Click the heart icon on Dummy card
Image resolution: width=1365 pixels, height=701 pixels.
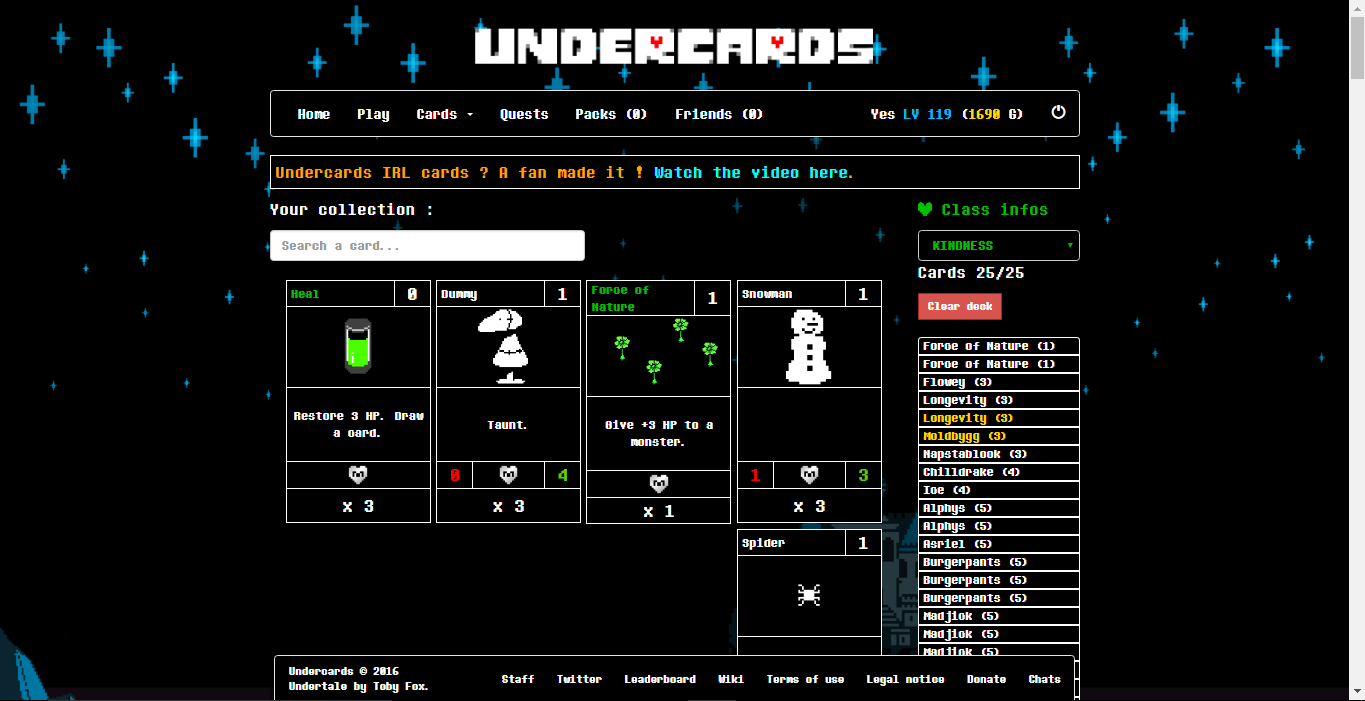click(508, 475)
